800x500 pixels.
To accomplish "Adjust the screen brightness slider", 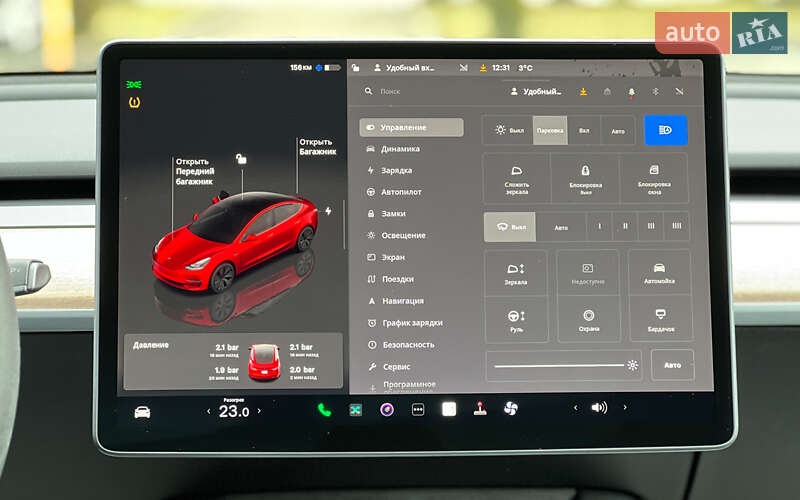I will (x=564, y=365).
